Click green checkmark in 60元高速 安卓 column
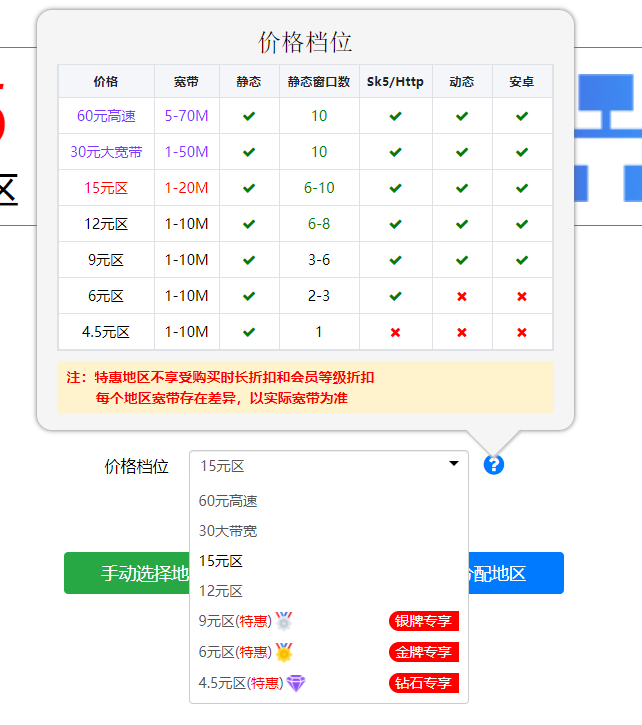The height and width of the screenshot is (725, 642). (x=522, y=116)
